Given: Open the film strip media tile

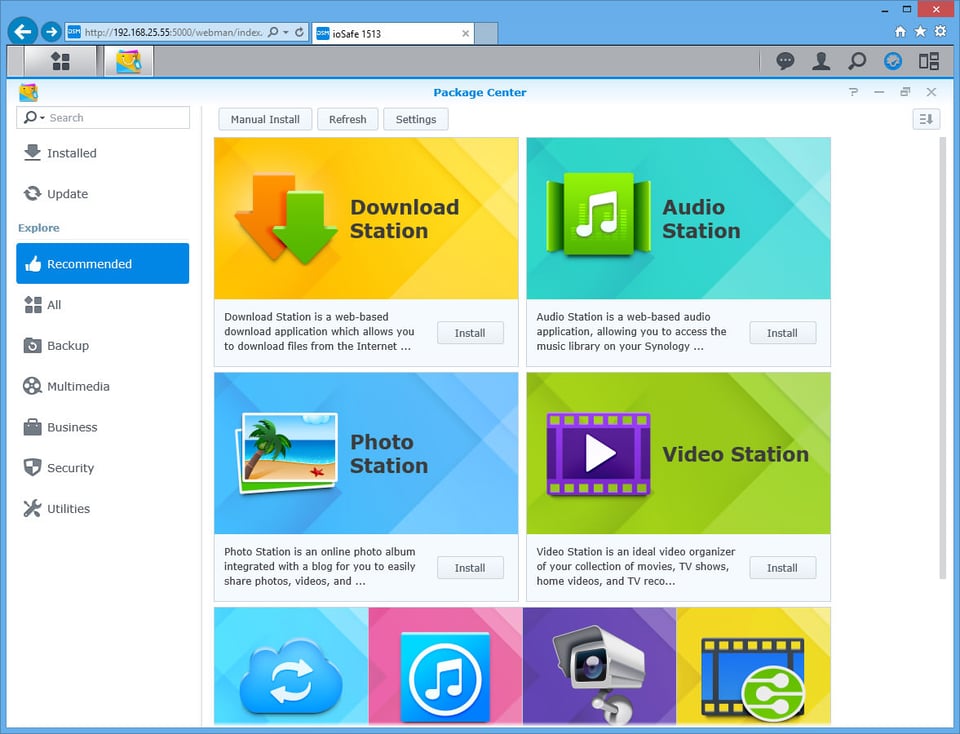Looking at the screenshot, I should click(754, 666).
